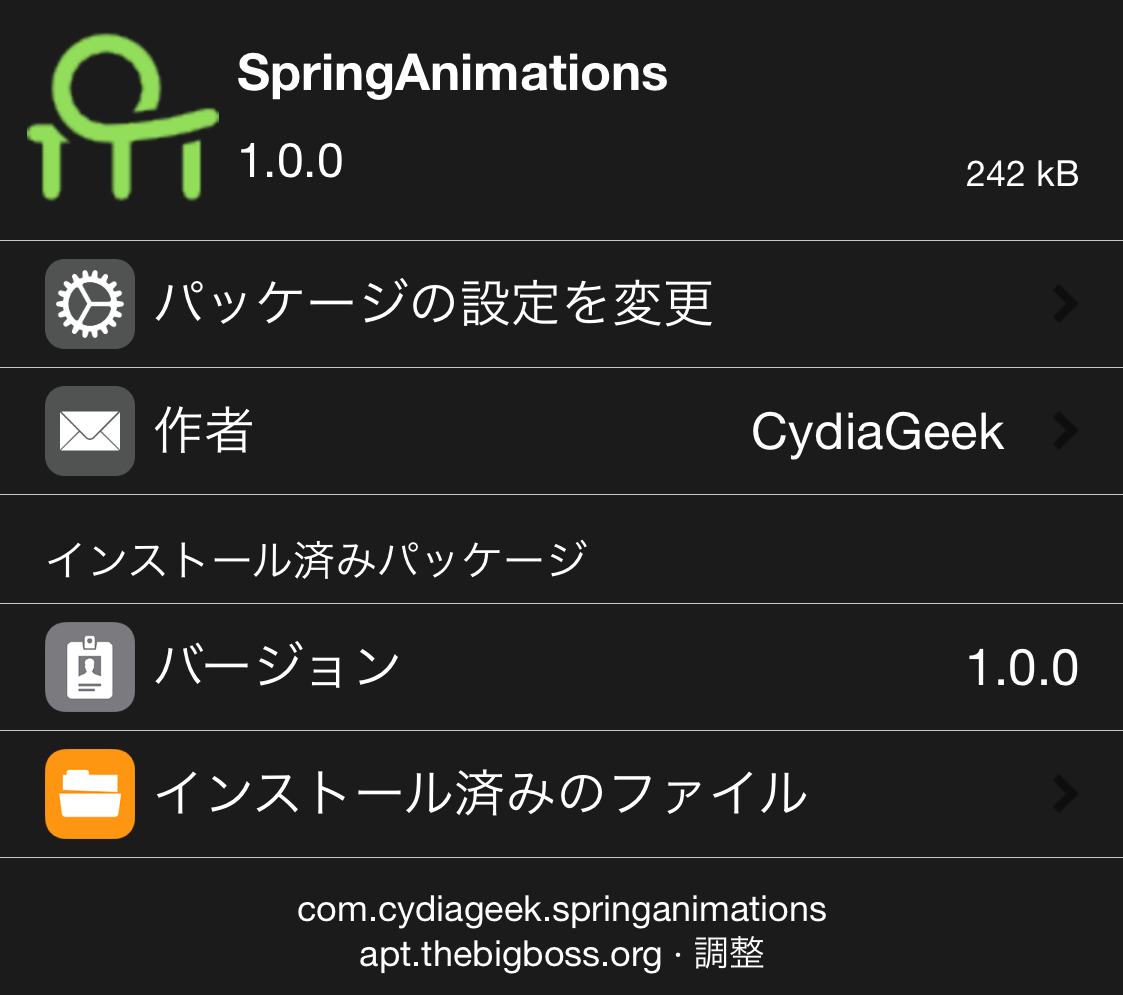Expand chevron on パッケージの設定を変更 row
The width and height of the screenshot is (1123, 995).
[x=1066, y=304]
